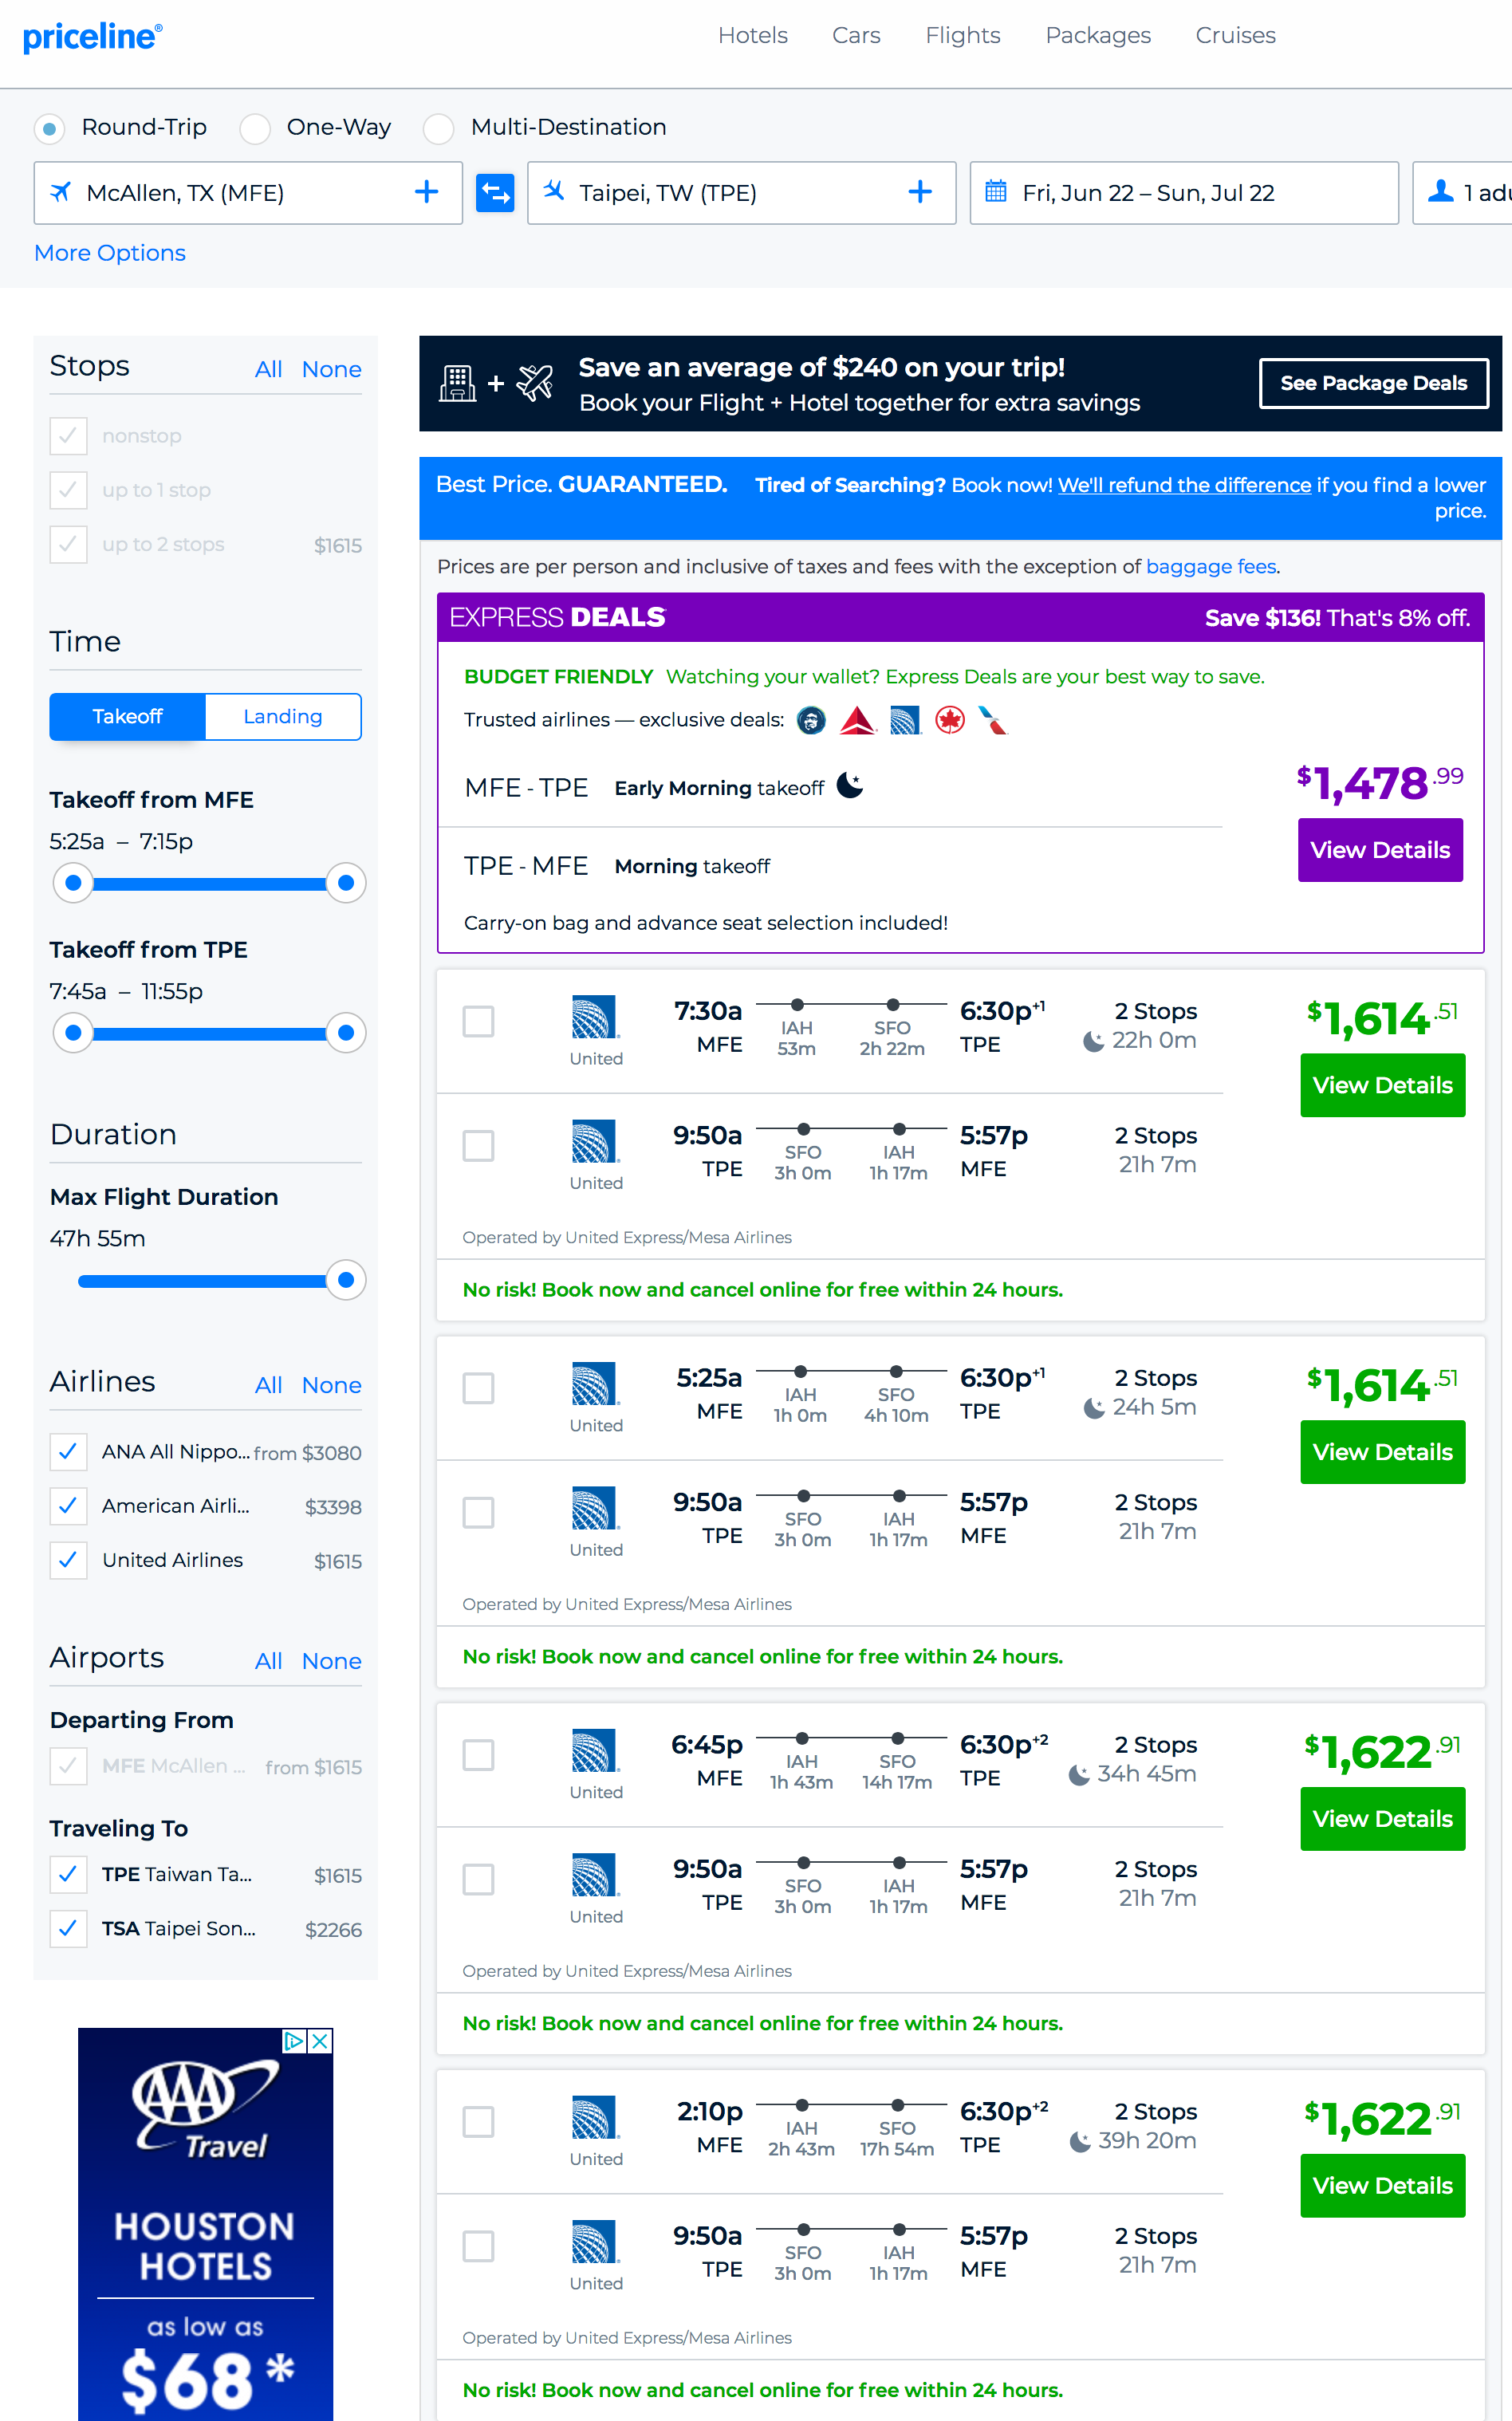This screenshot has width=1512, height=2421.
Task: Select the One-Way radio button
Action: pos(255,129)
